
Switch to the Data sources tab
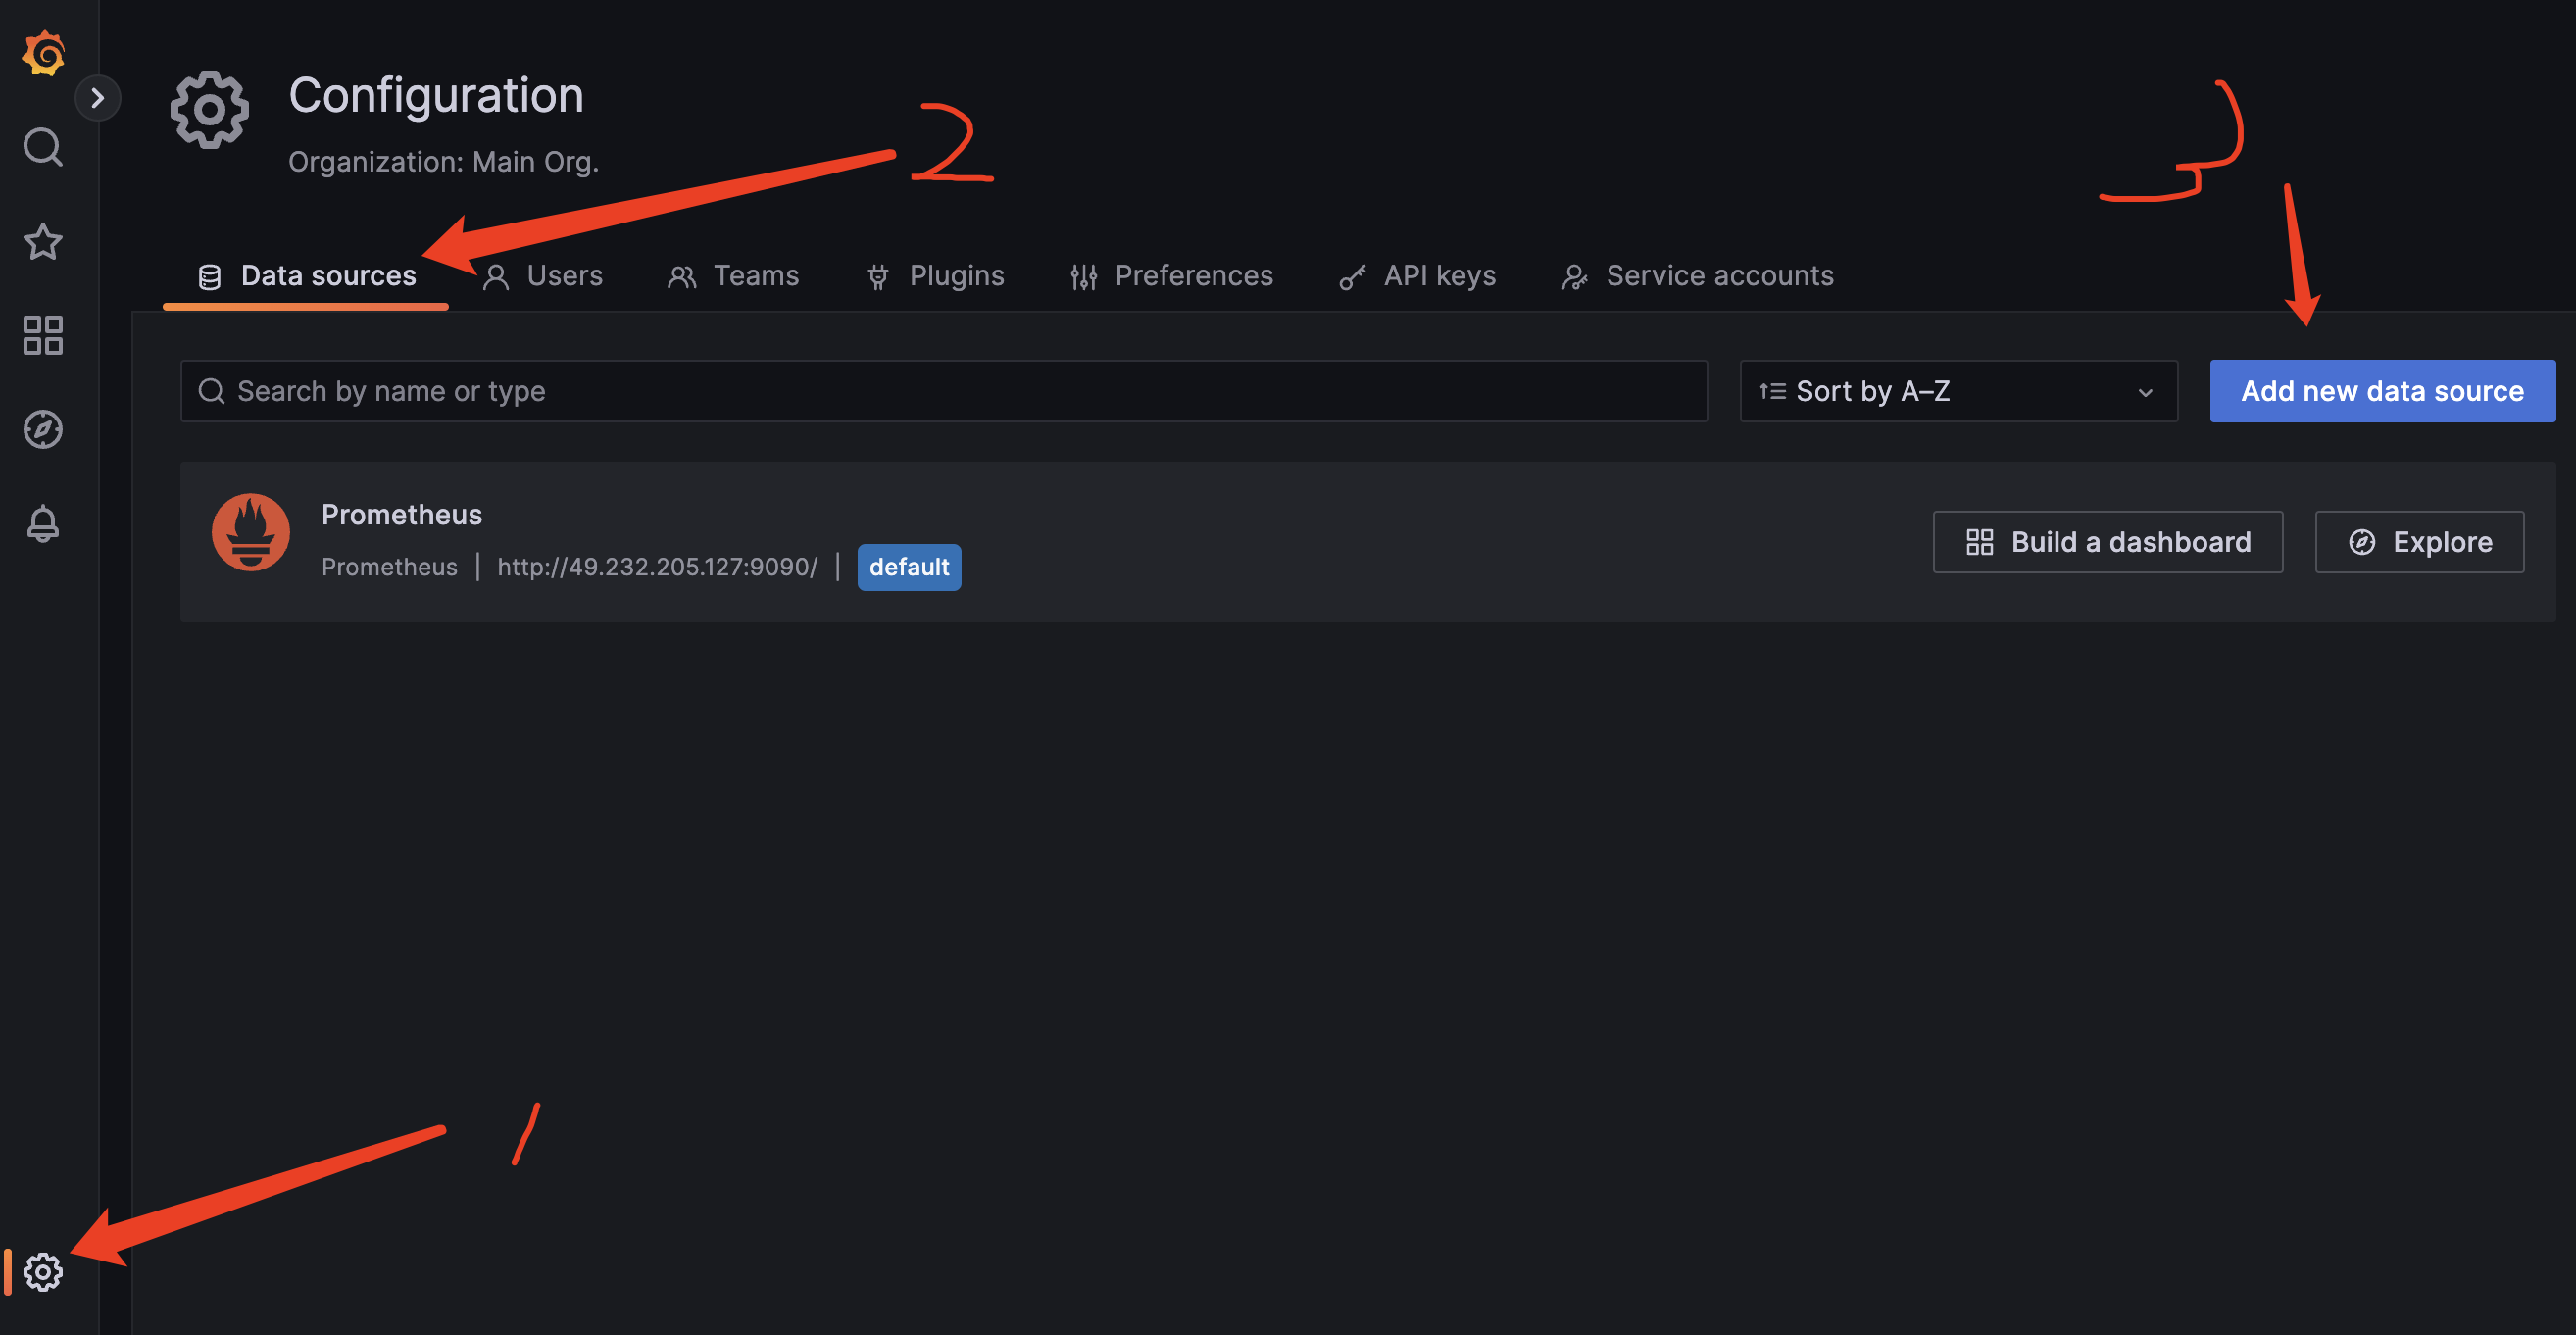pyautogui.click(x=307, y=276)
